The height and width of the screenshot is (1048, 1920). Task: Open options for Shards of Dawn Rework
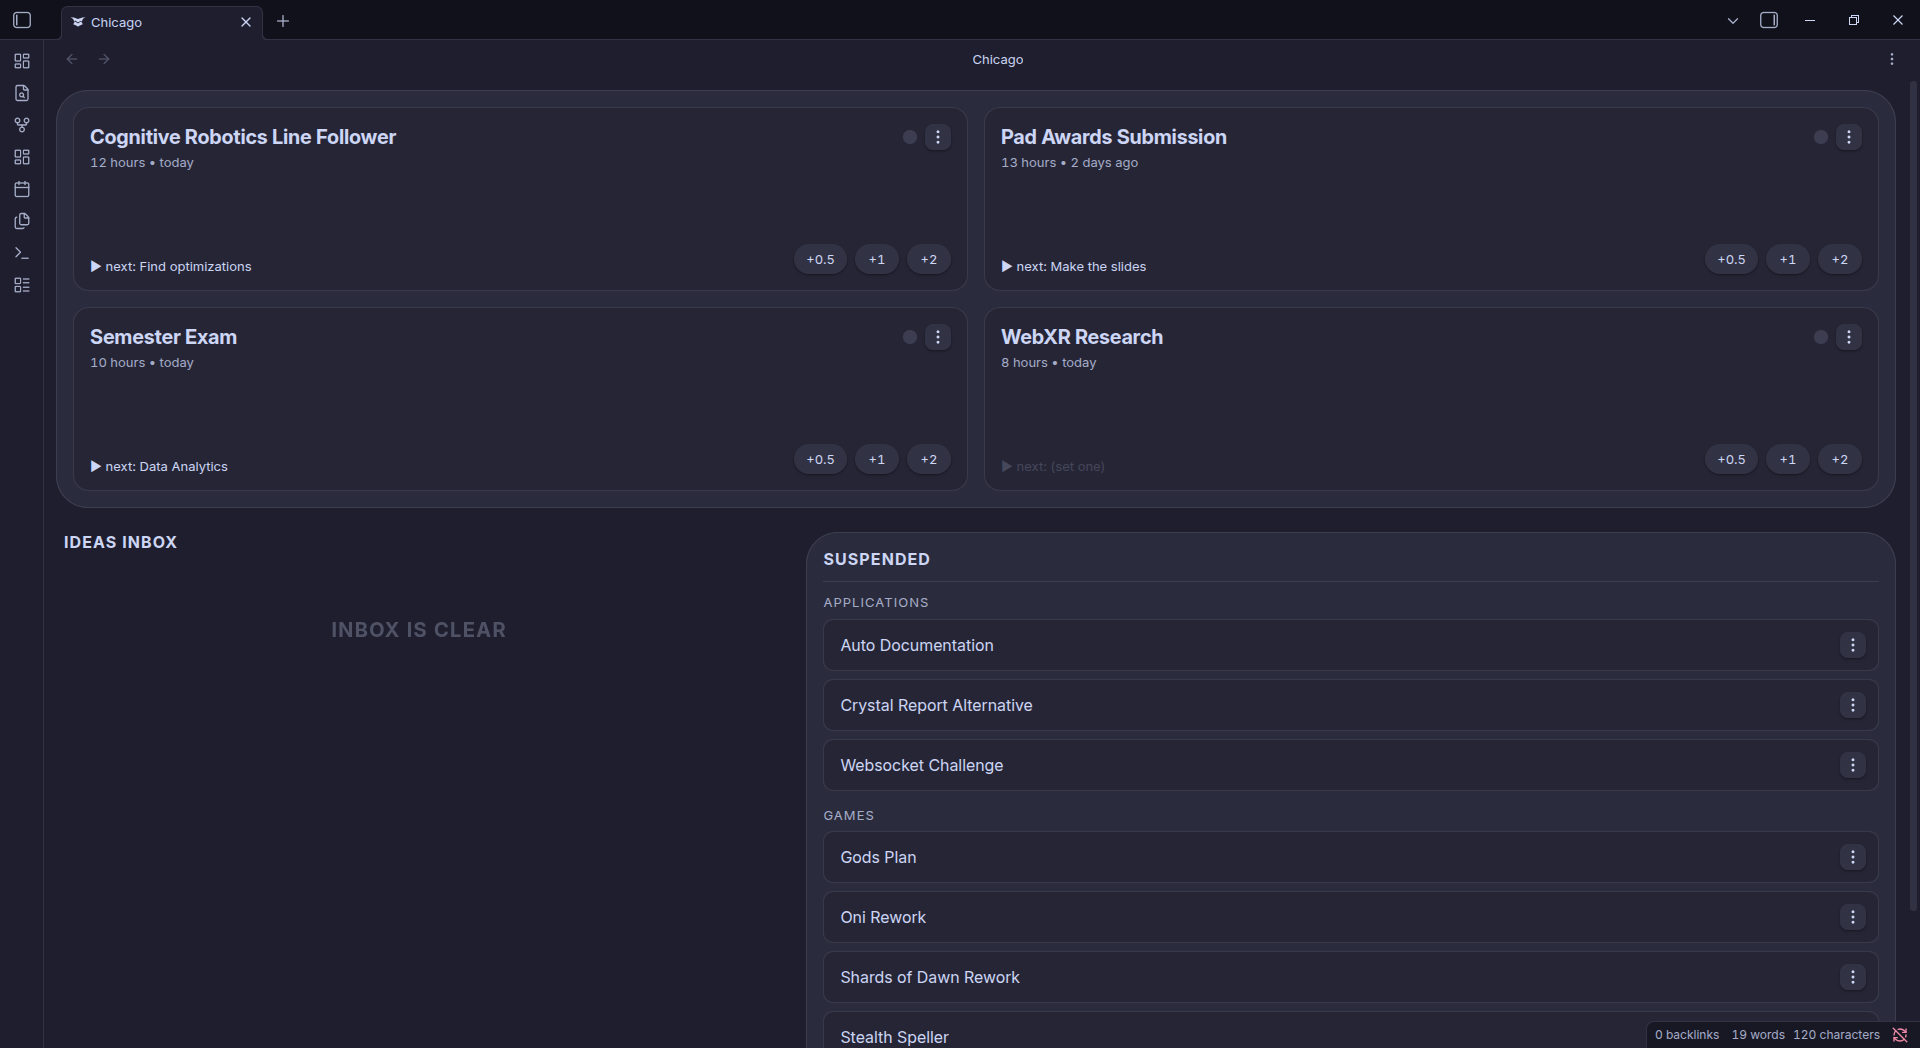(1853, 977)
